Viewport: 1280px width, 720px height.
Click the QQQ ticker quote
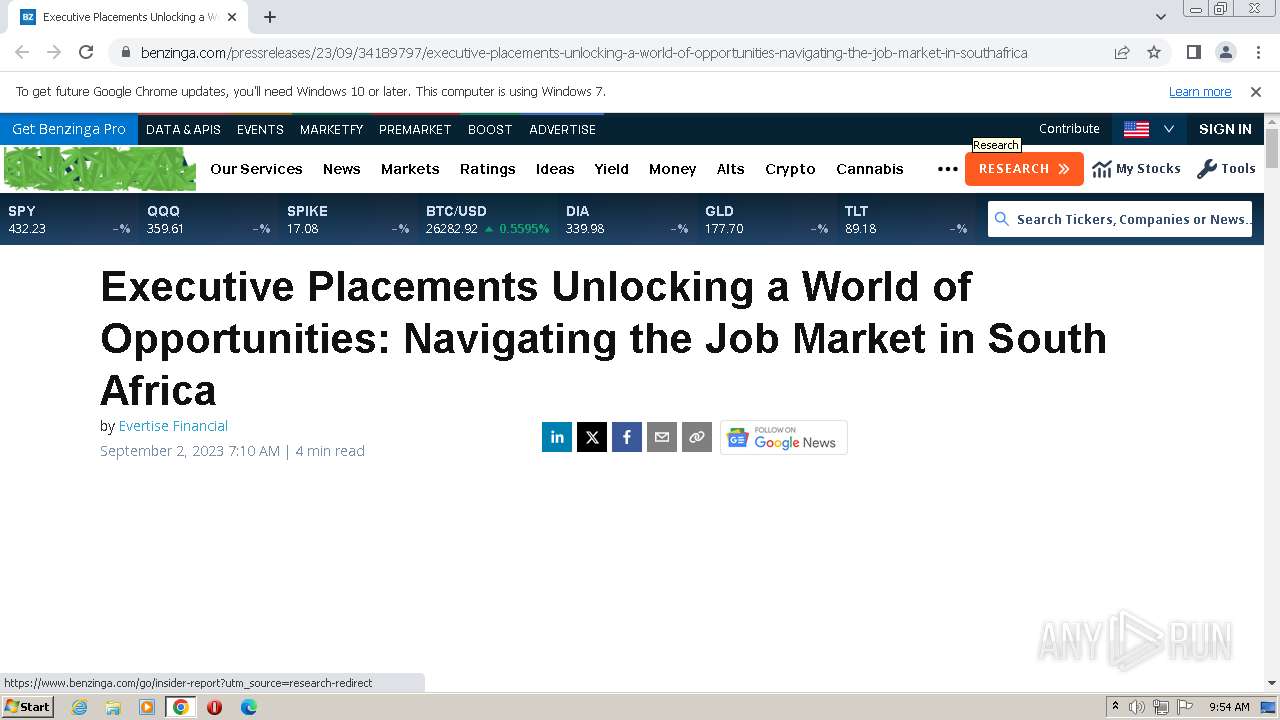pyautogui.click(x=209, y=219)
